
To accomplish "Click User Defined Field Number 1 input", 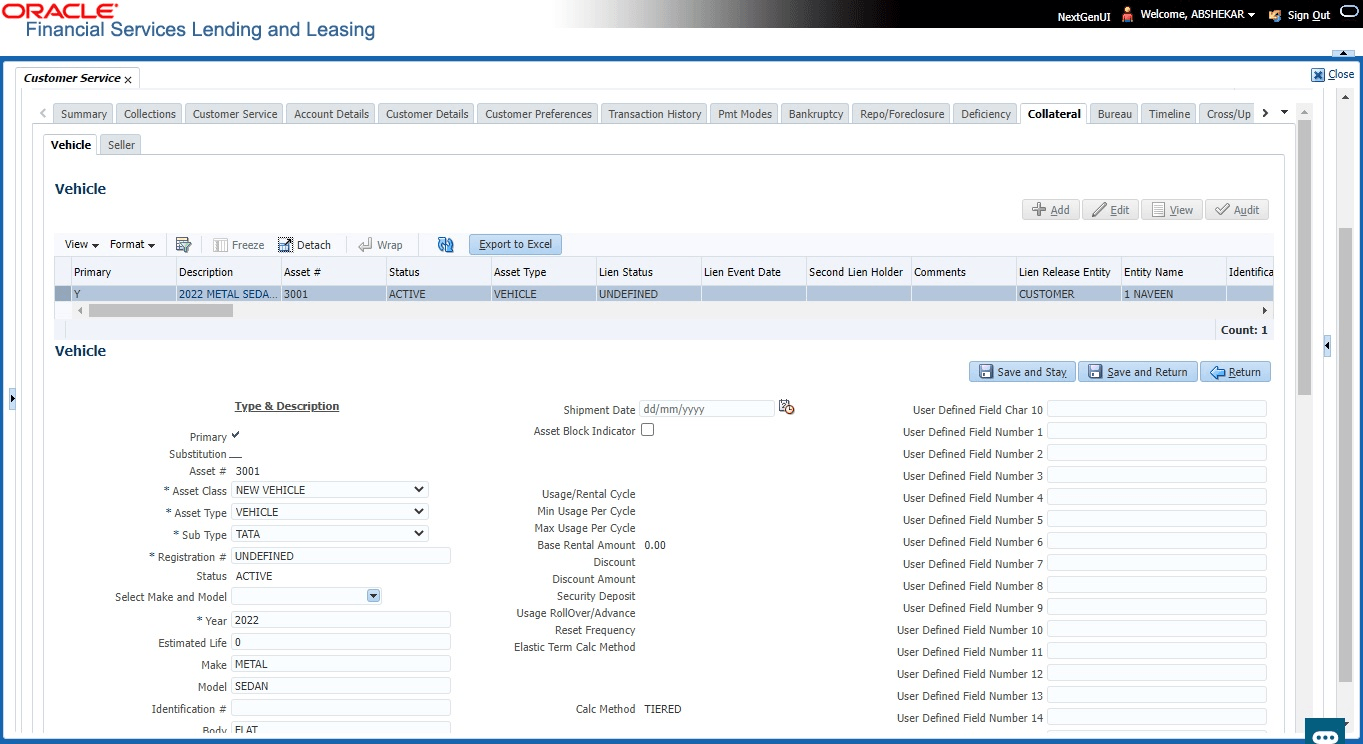I will 1157,431.
